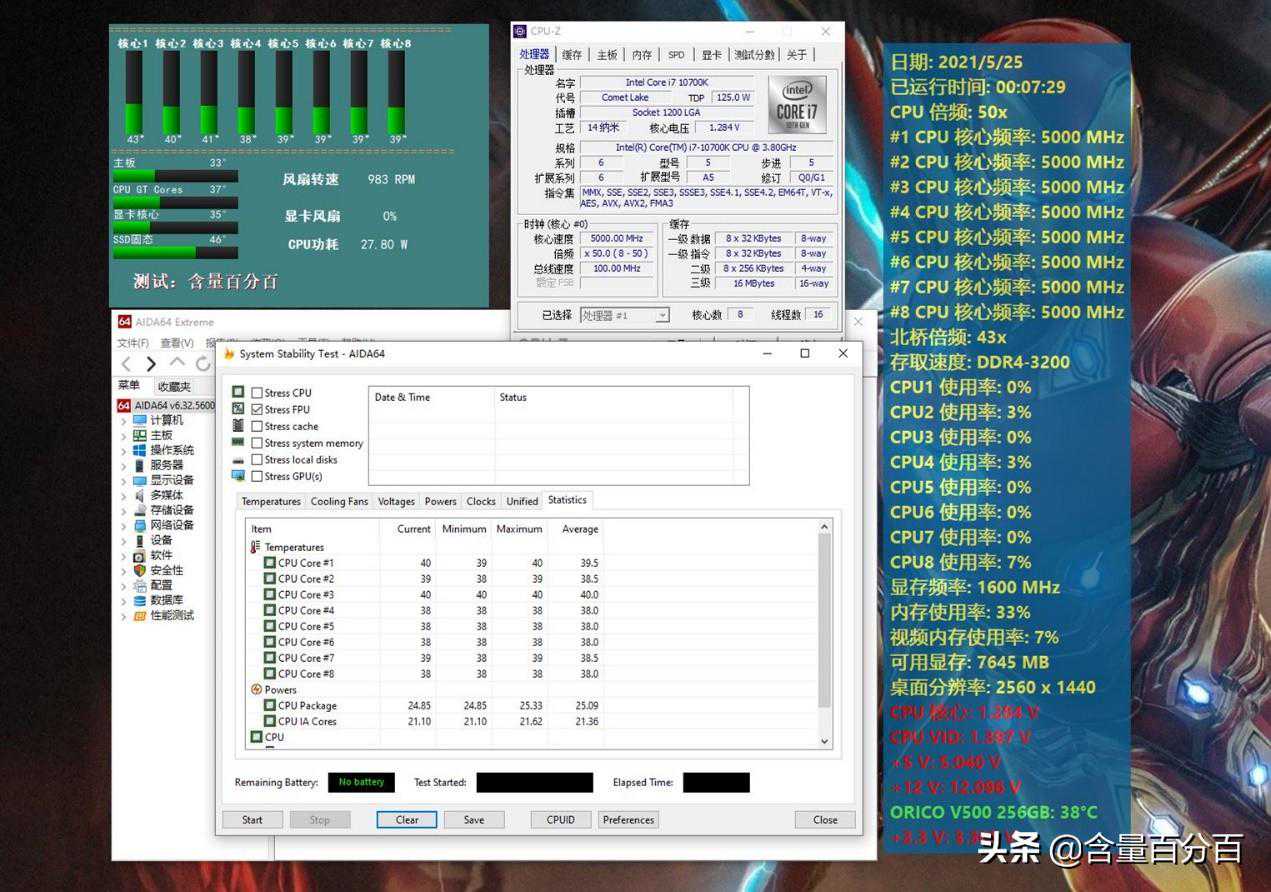1271x892 pixels.
Task: Click the Preferences button
Action: click(628, 820)
